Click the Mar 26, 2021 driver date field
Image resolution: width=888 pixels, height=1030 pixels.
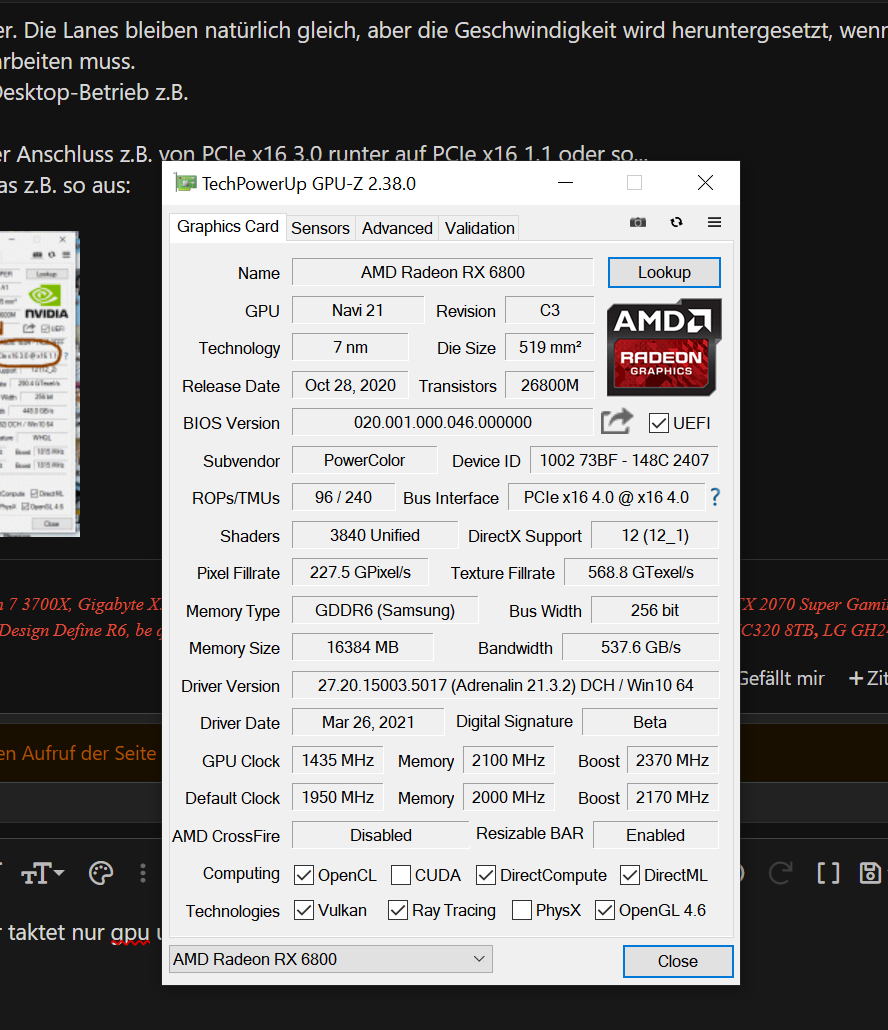click(x=368, y=722)
